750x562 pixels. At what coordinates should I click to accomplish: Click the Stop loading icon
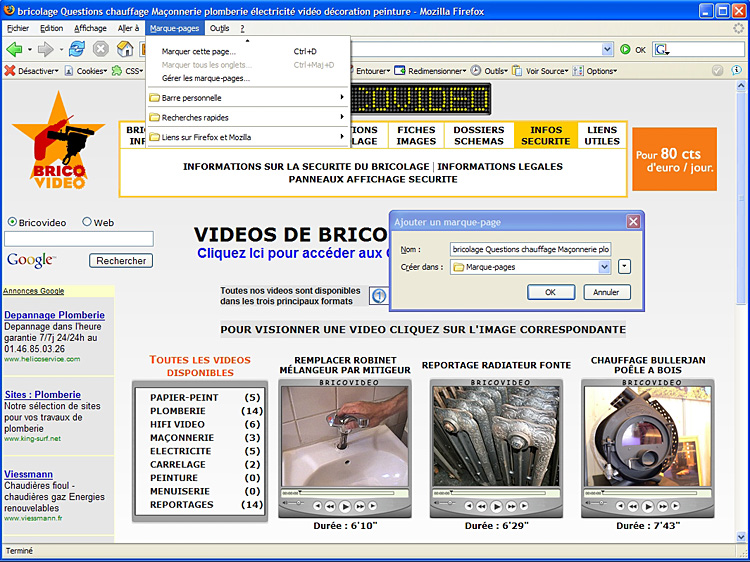[x=100, y=49]
